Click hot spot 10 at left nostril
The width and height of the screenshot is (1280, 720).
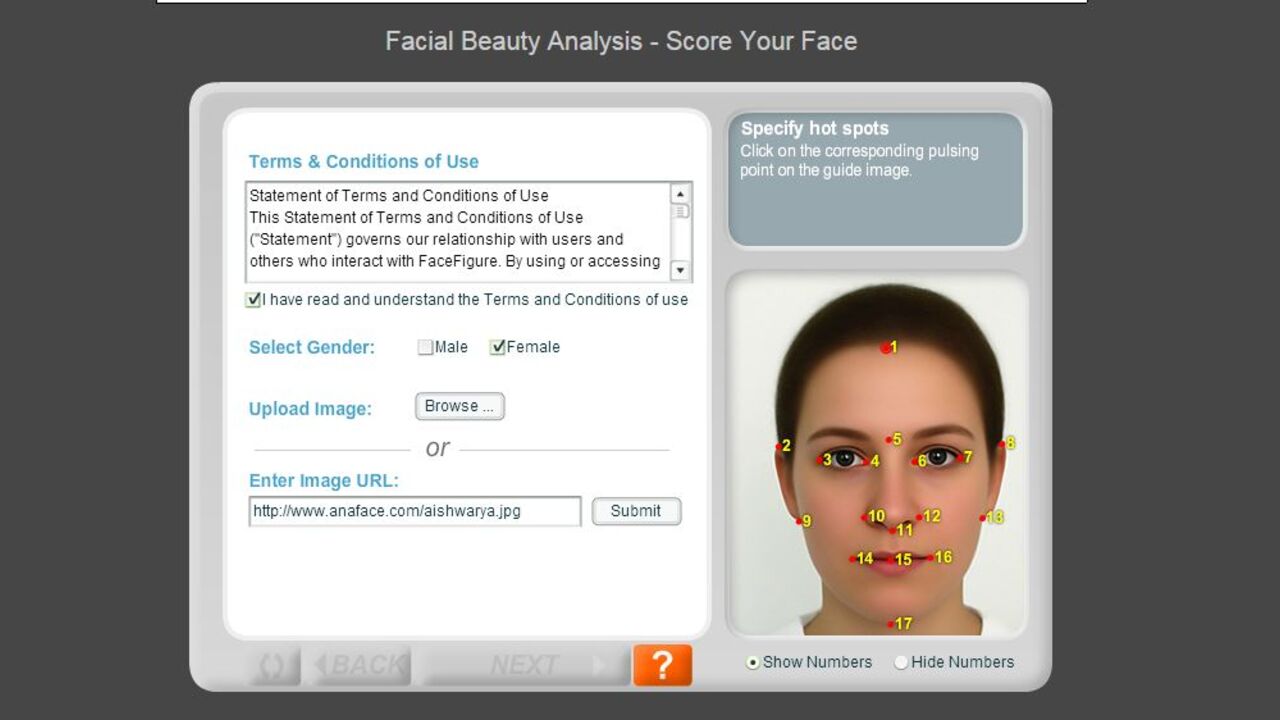click(865, 517)
